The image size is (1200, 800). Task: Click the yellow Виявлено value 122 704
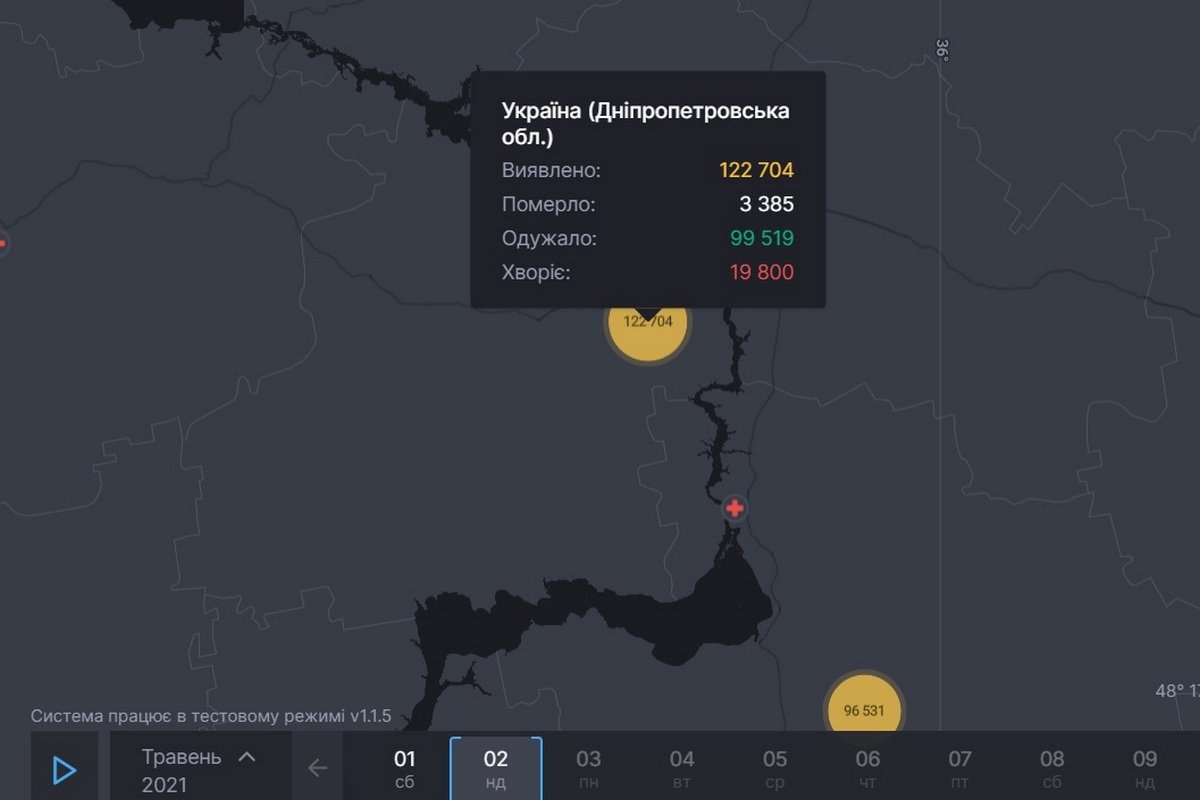tap(755, 170)
